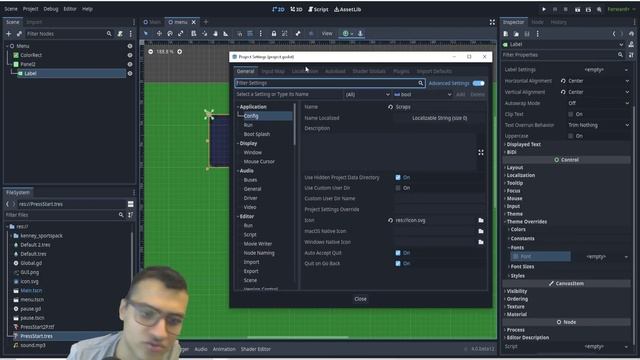This screenshot has height=360, width=640.
Task: Lock the selected node with padlock icon
Action: coord(274,33)
